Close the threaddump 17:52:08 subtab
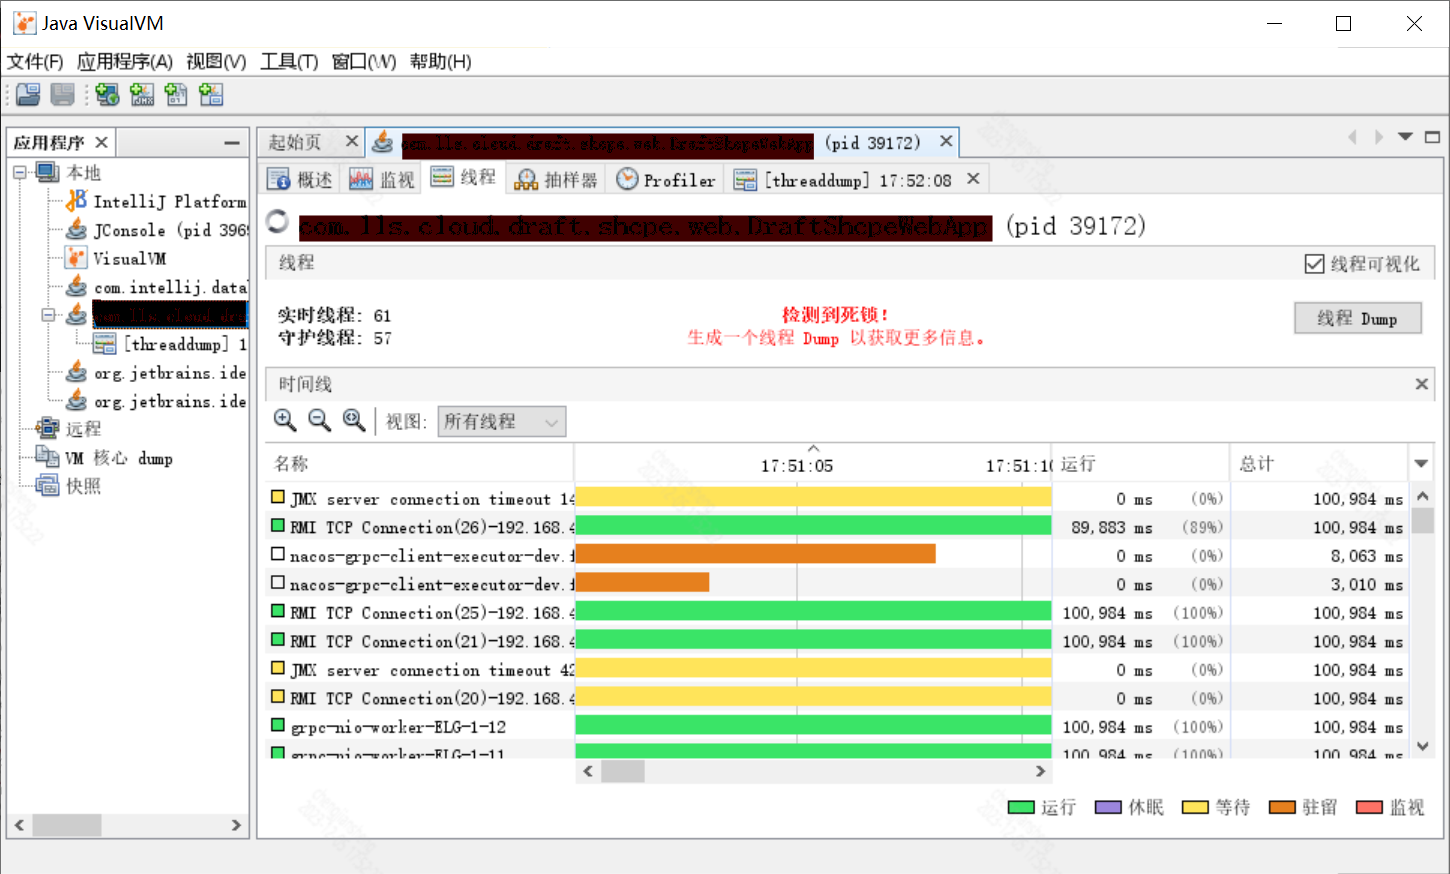Image resolution: width=1450 pixels, height=874 pixels. (973, 179)
